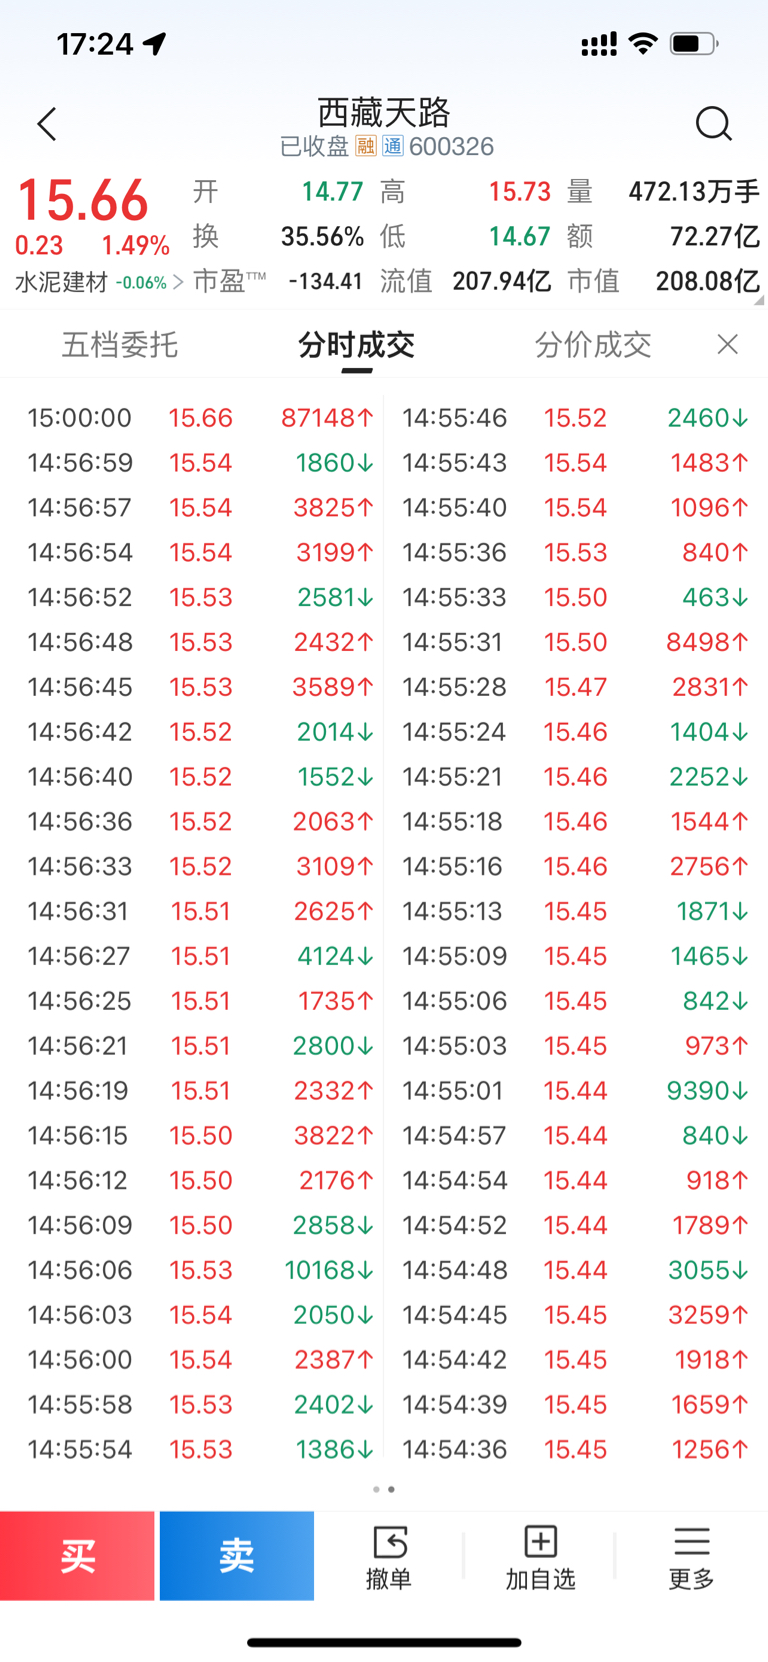Select the 分时成交 tab

point(357,345)
